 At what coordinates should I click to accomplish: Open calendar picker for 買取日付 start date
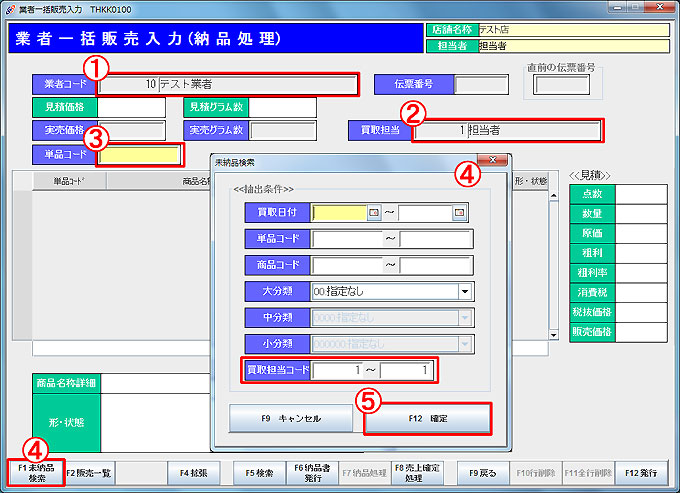click(373, 212)
